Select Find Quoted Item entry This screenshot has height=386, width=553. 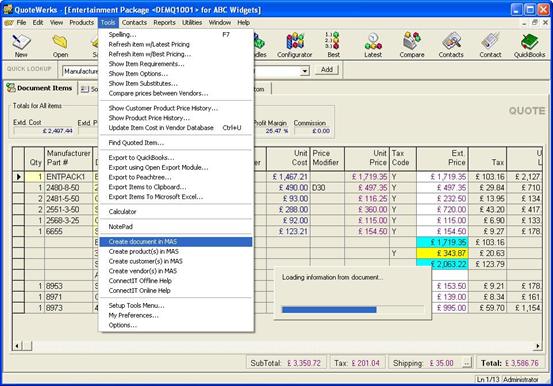click(176, 143)
